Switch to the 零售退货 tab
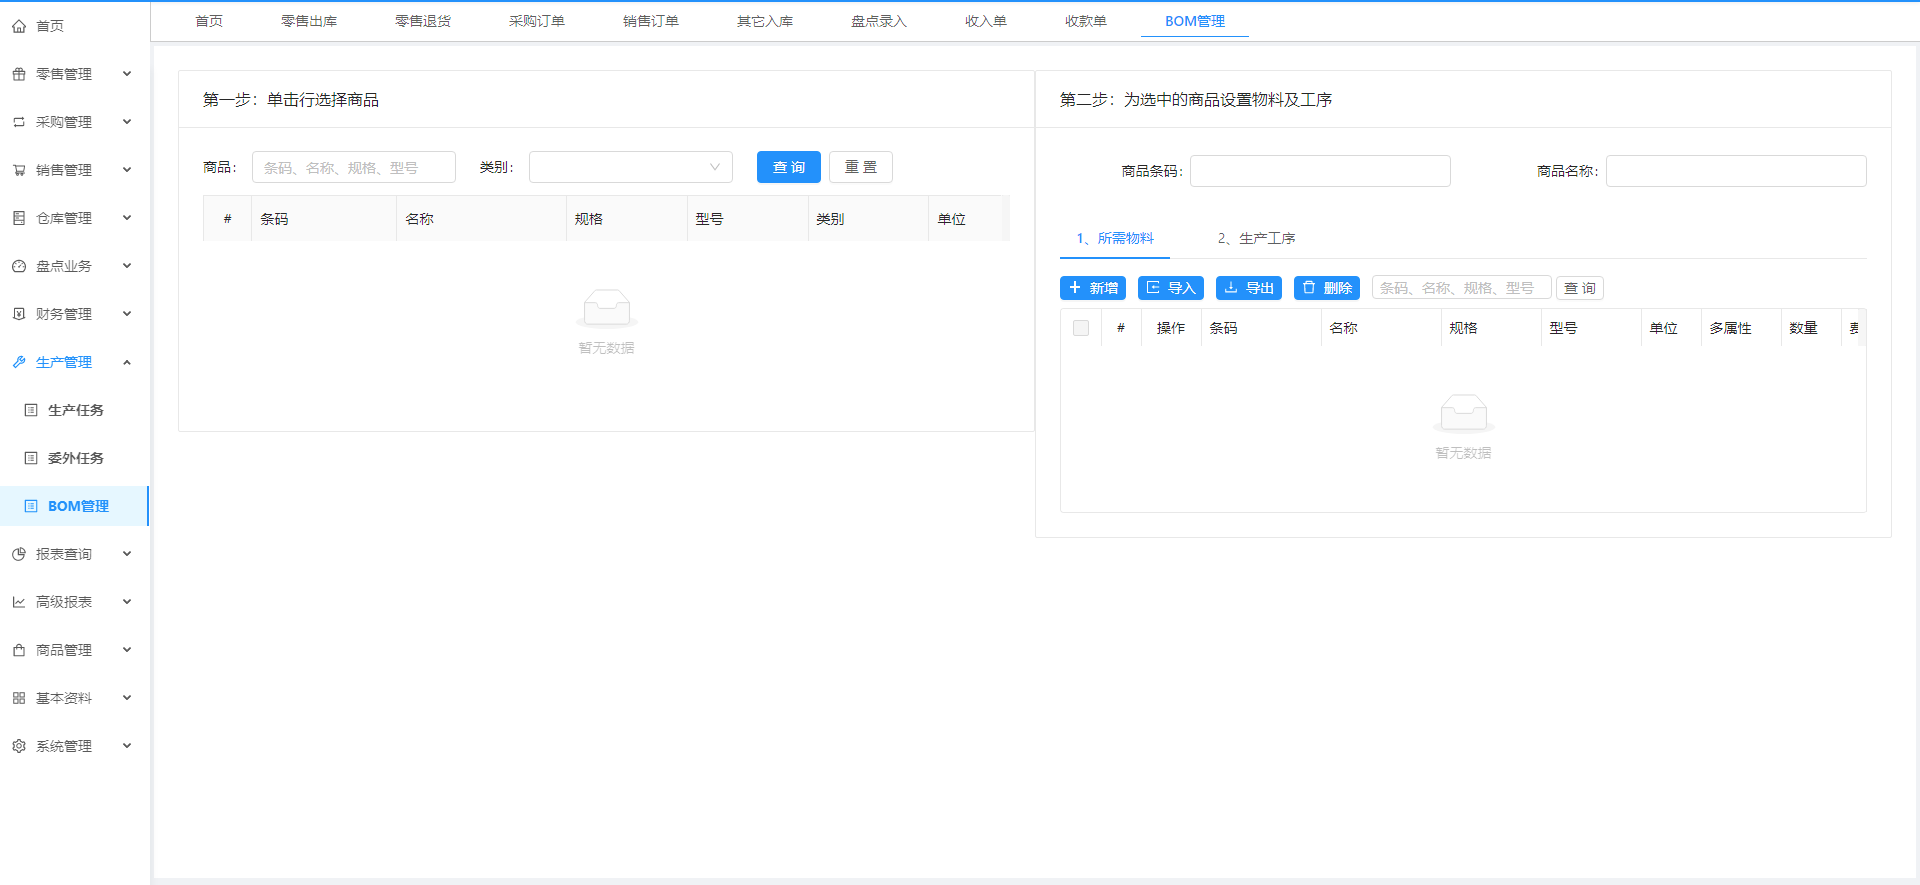 (423, 21)
